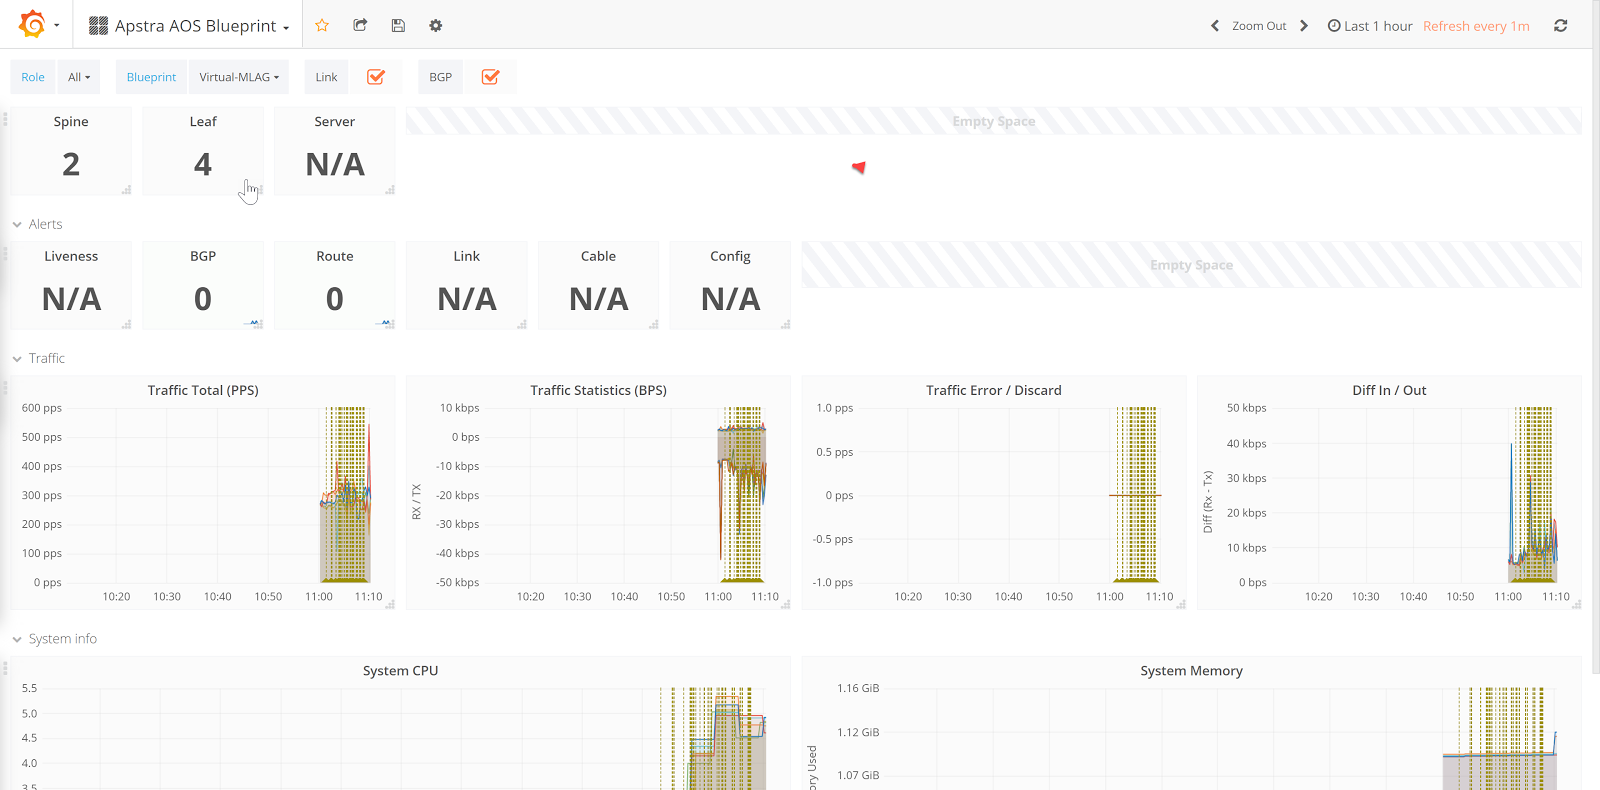Toggle the BGP checkbox
The image size is (1600, 790).
(x=490, y=77)
